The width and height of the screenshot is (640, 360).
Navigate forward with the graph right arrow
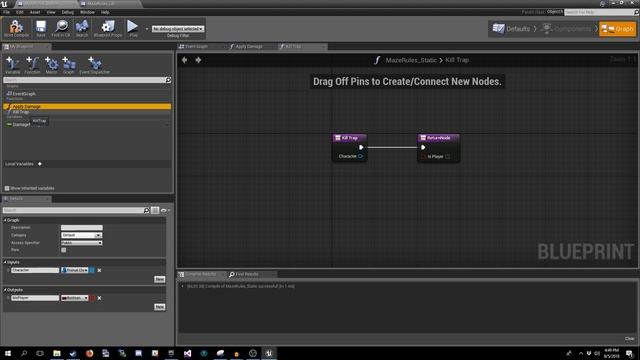[198, 60]
